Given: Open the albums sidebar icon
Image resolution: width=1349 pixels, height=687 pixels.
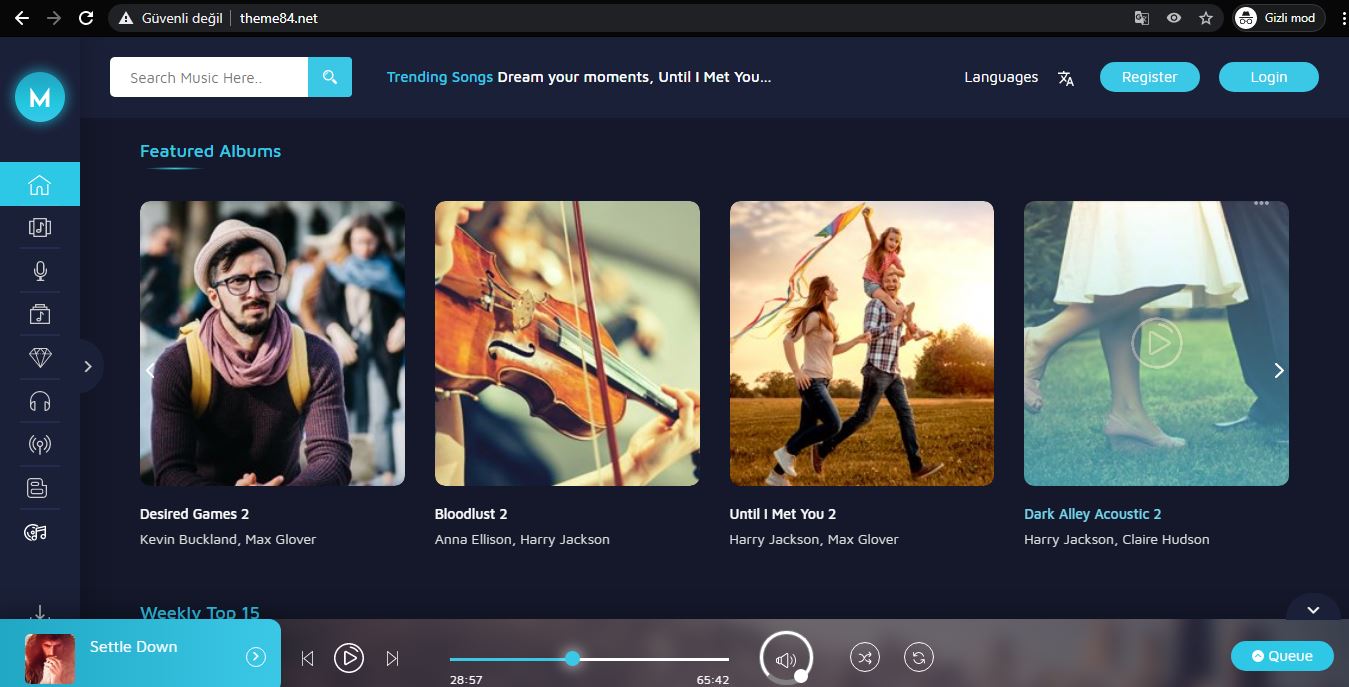Looking at the screenshot, I should click(x=40, y=228).
